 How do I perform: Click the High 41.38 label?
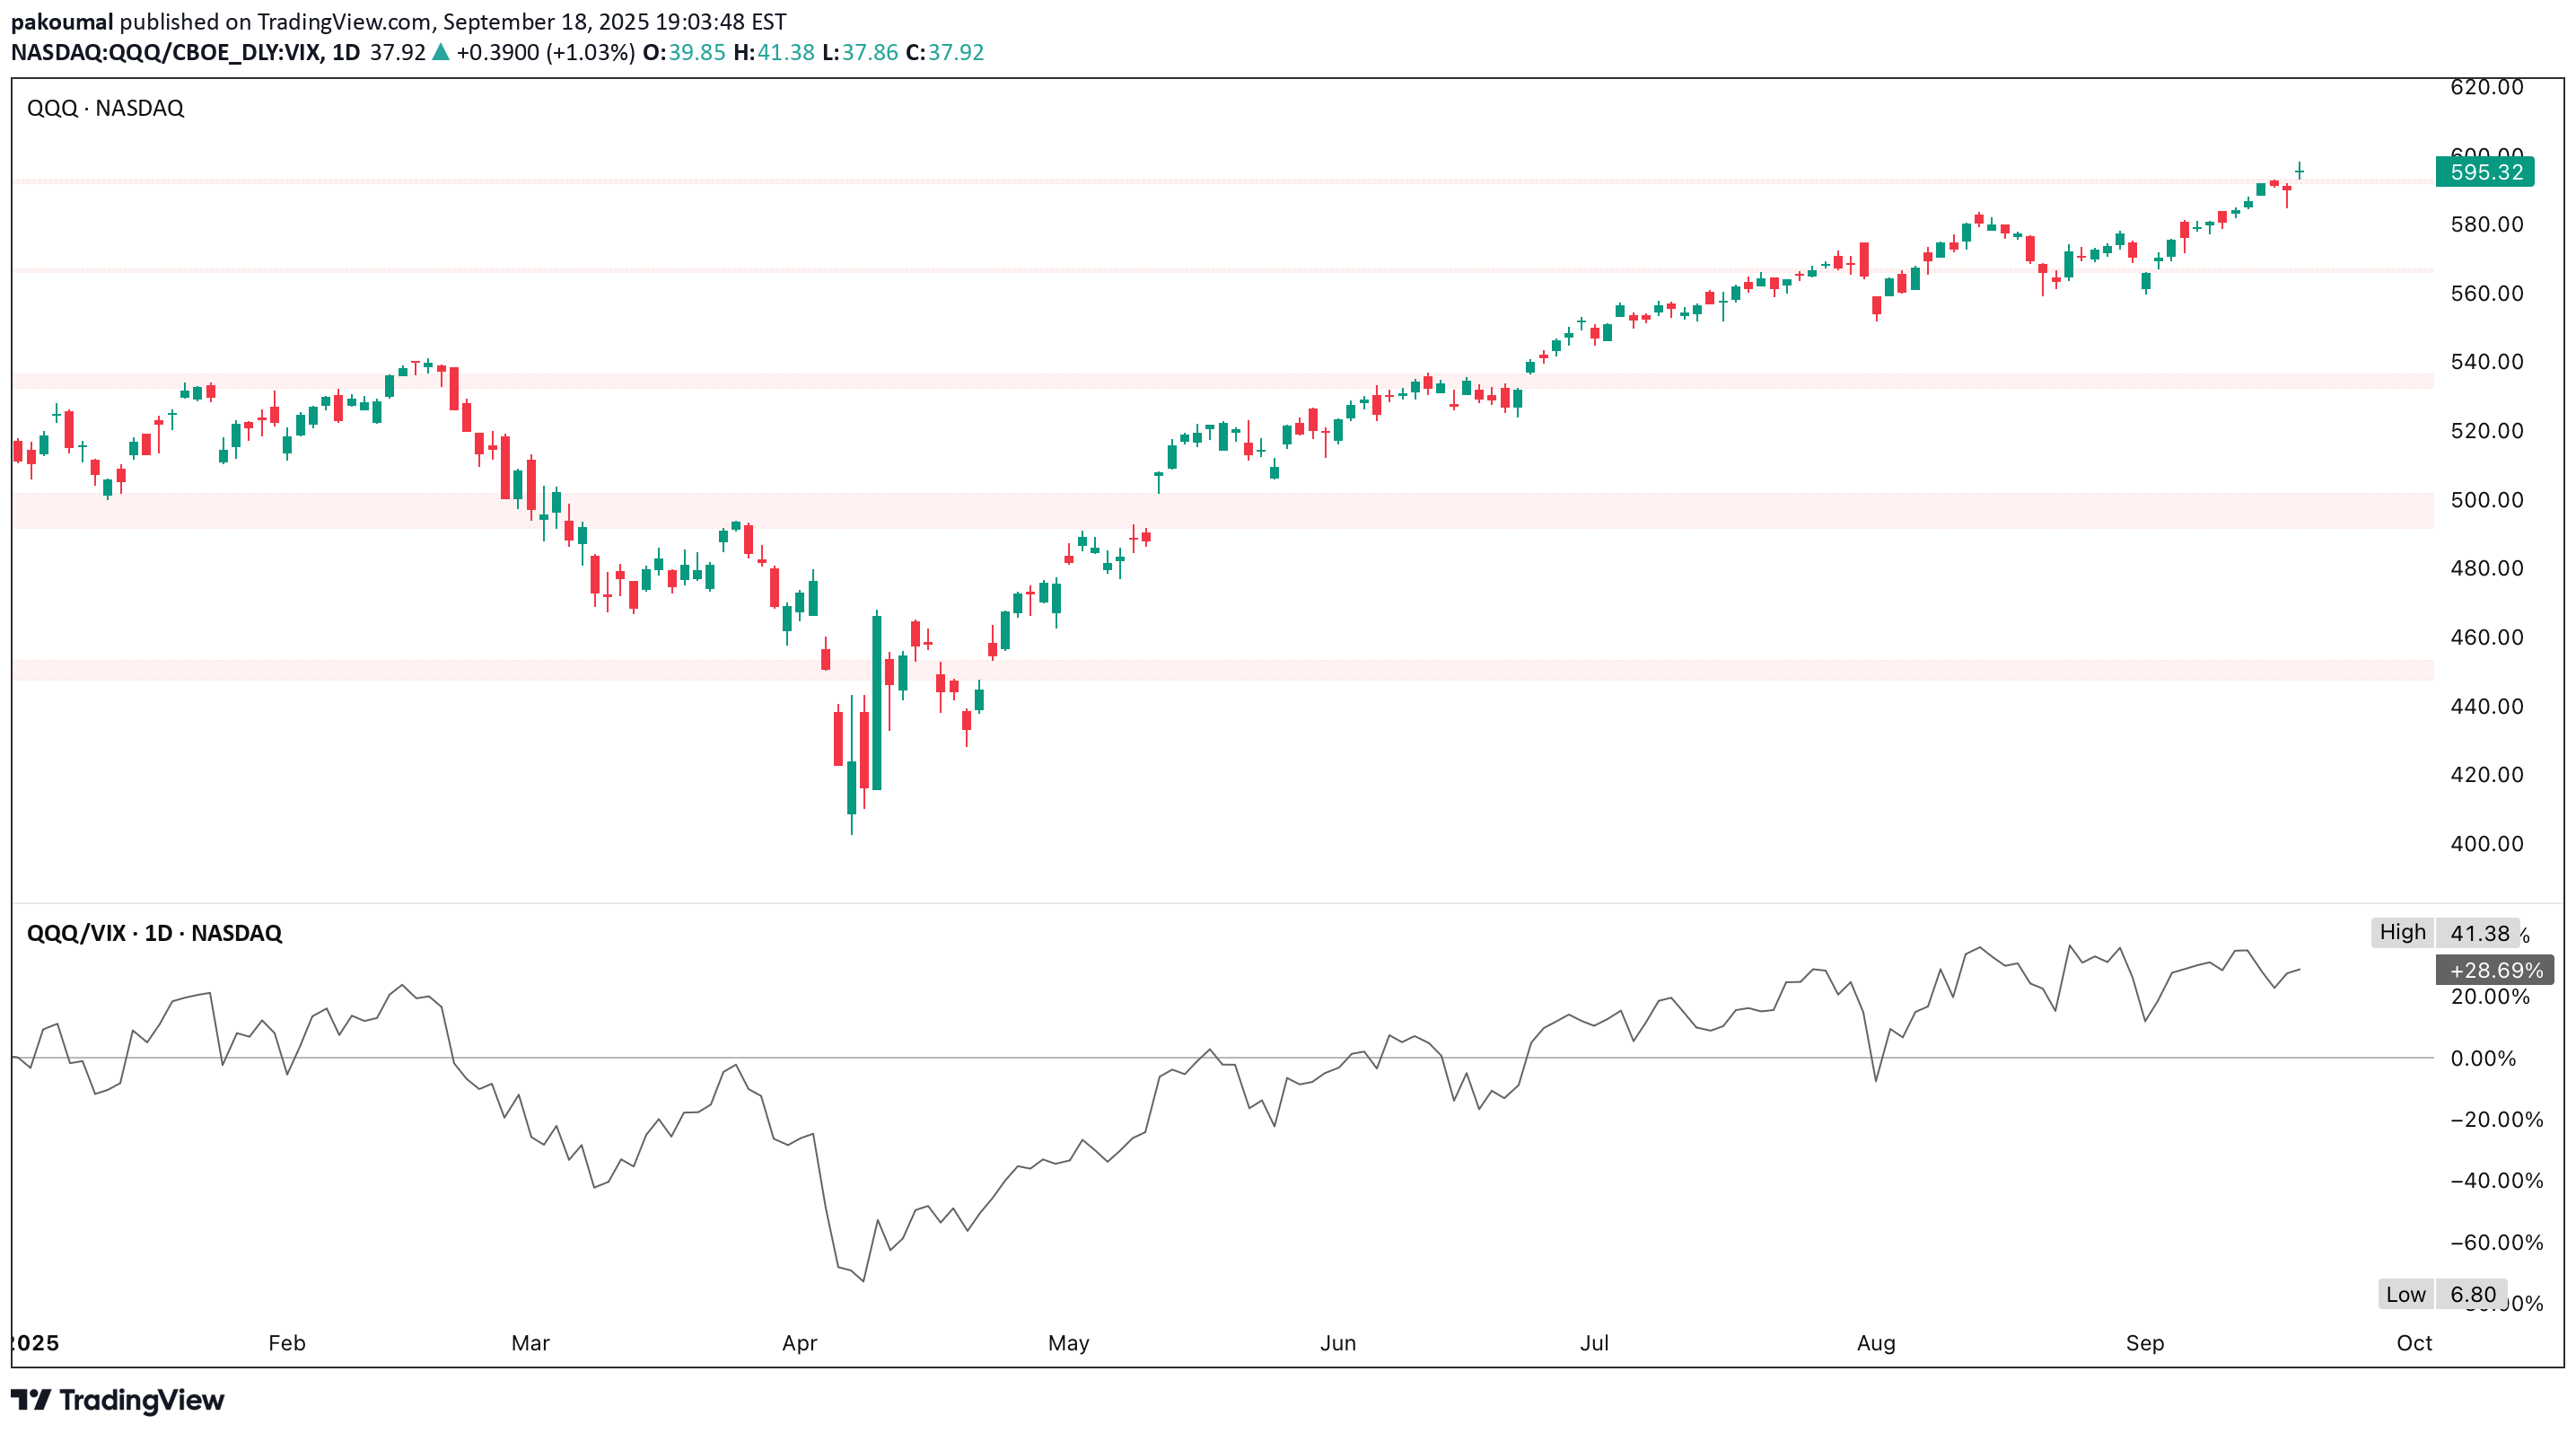pos(2444,932)
